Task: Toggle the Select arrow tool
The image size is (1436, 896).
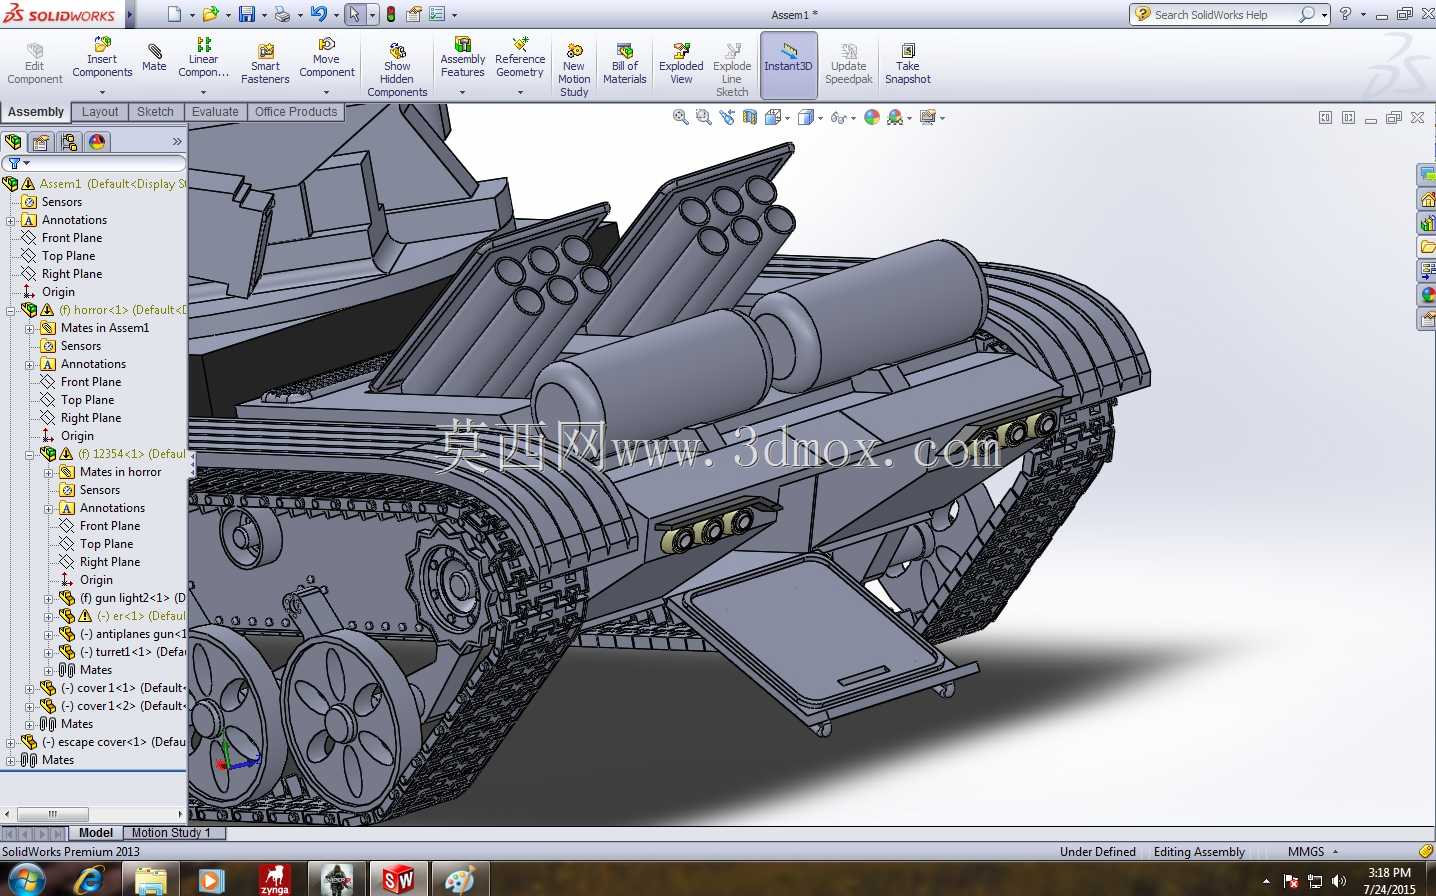Action: pyautogui.click(x=353, y=14)
